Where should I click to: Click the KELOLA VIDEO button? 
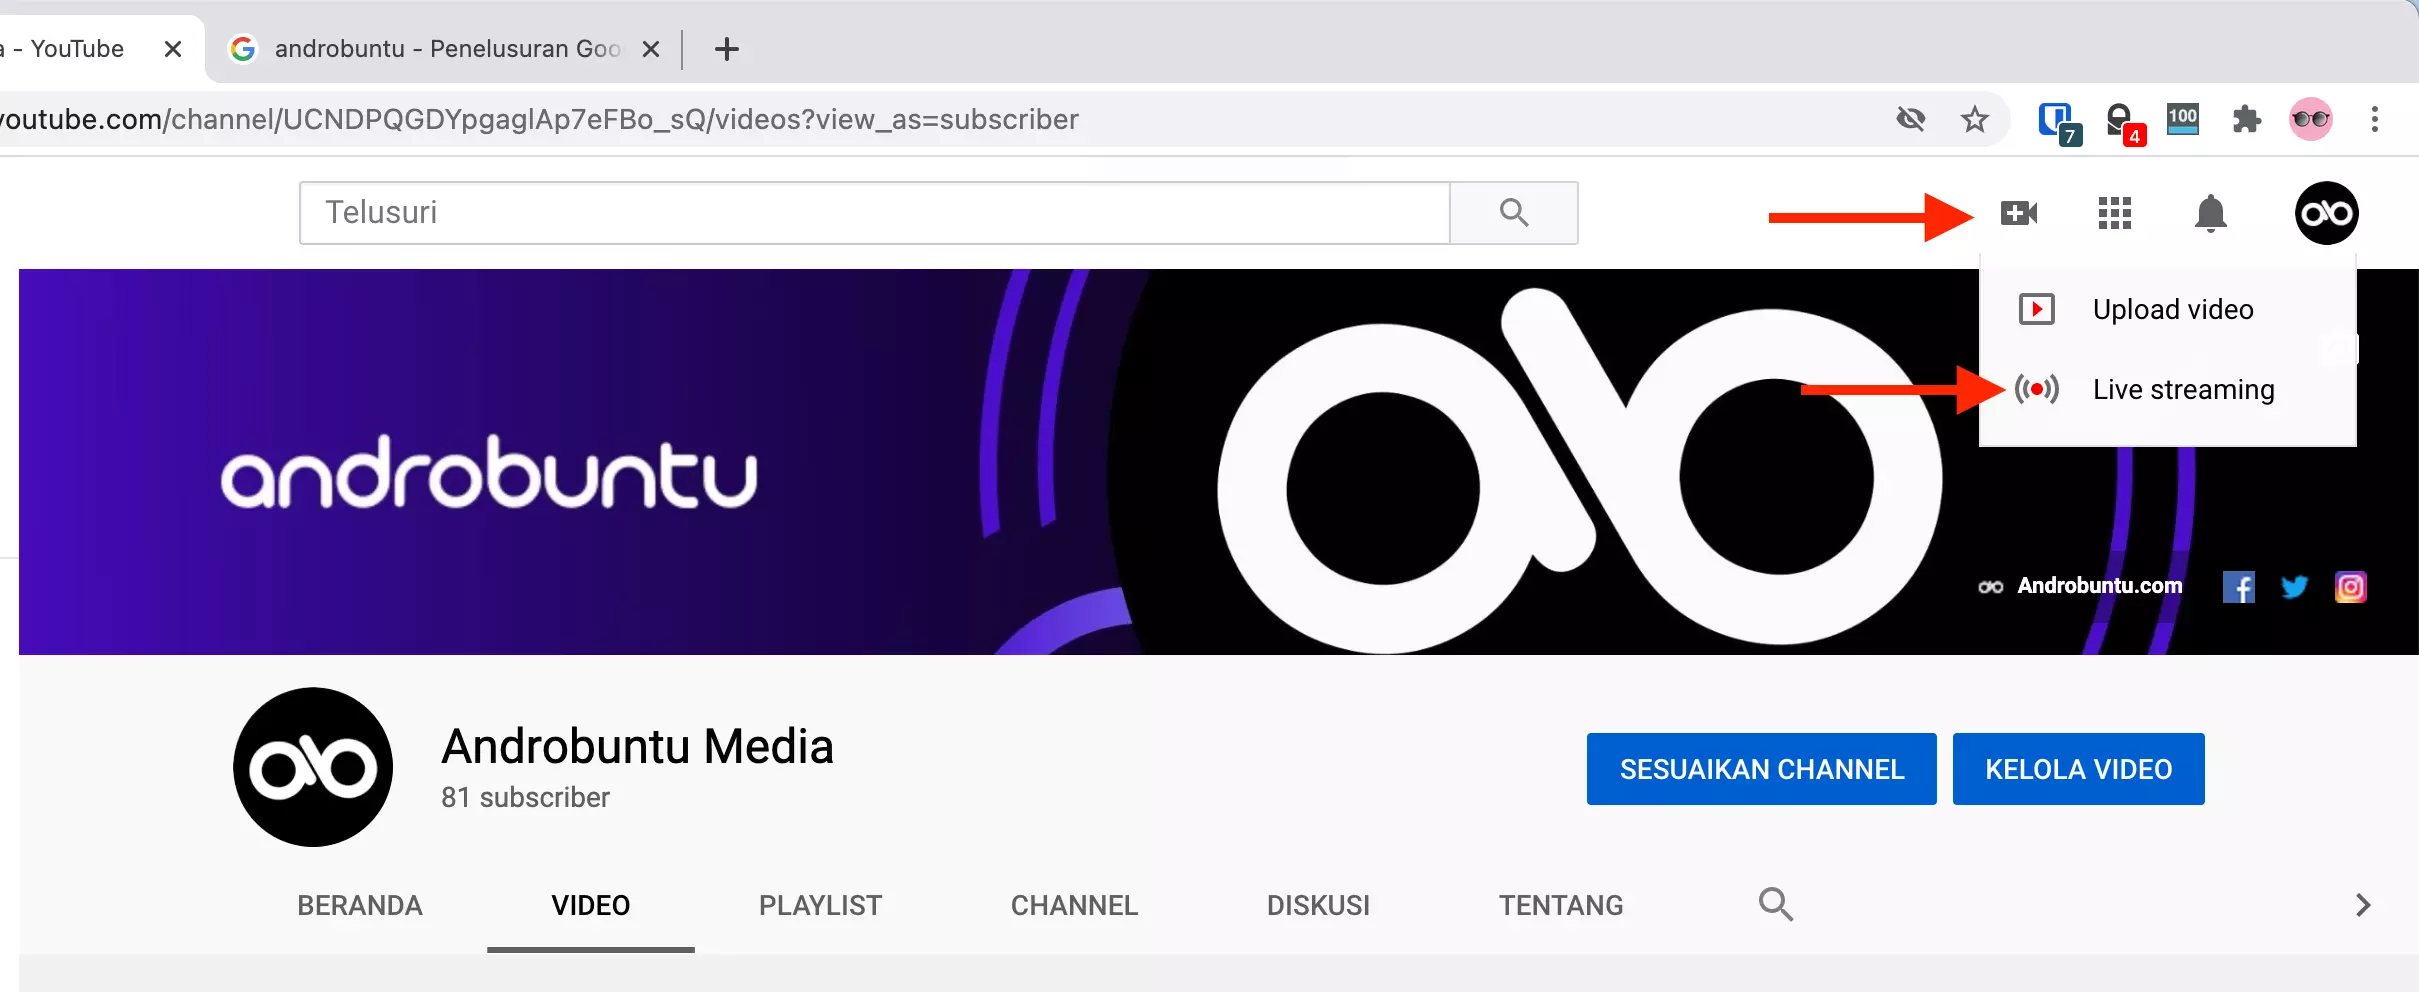click(2078, 768)
